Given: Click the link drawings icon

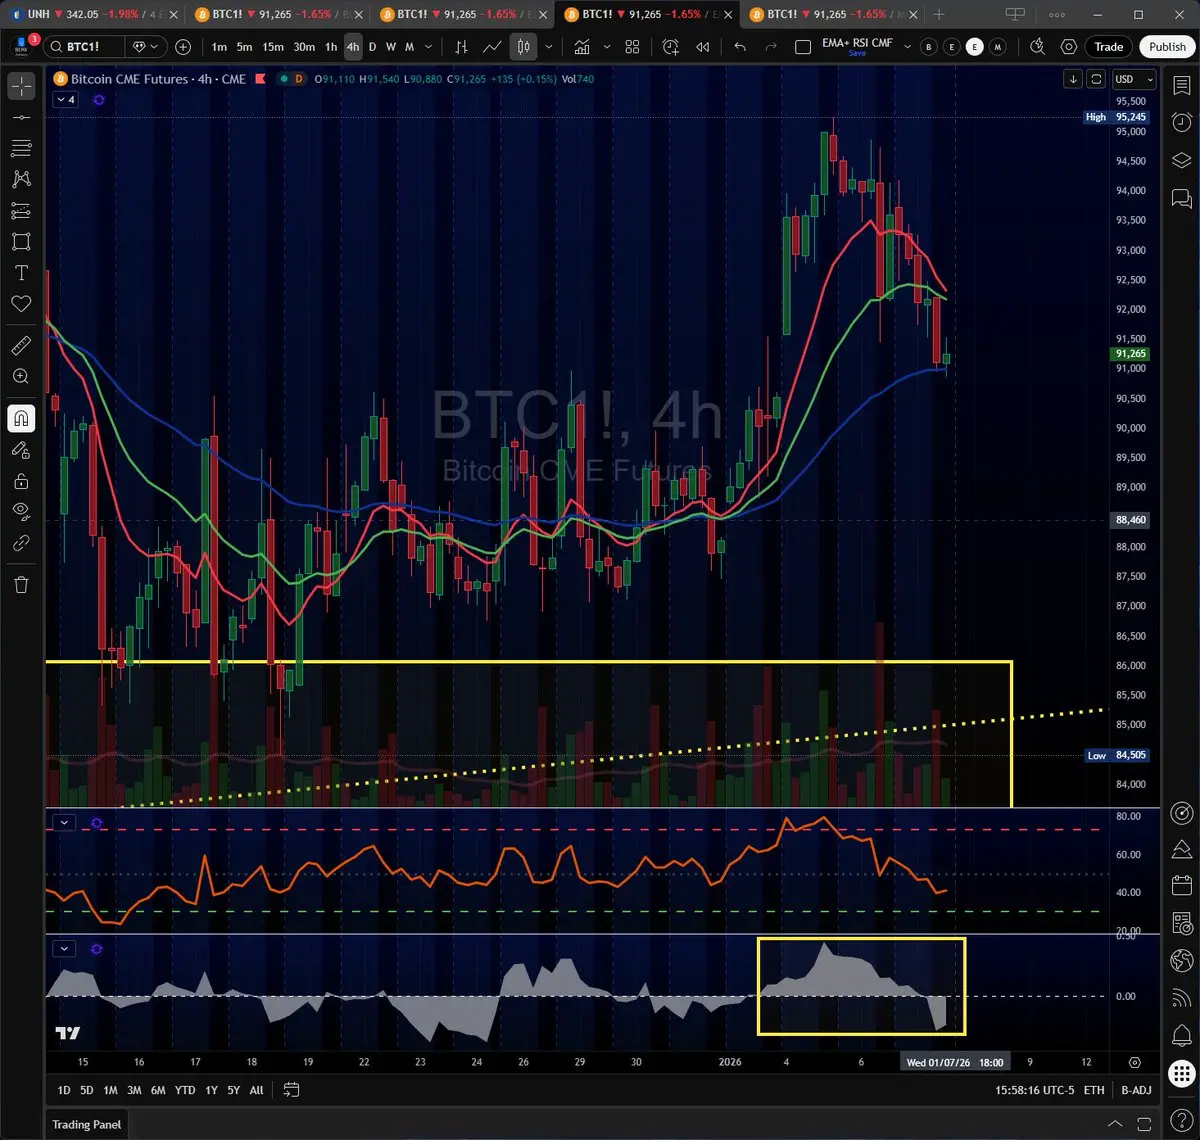Looking at the screenshot, I should [x=21, y=543].
